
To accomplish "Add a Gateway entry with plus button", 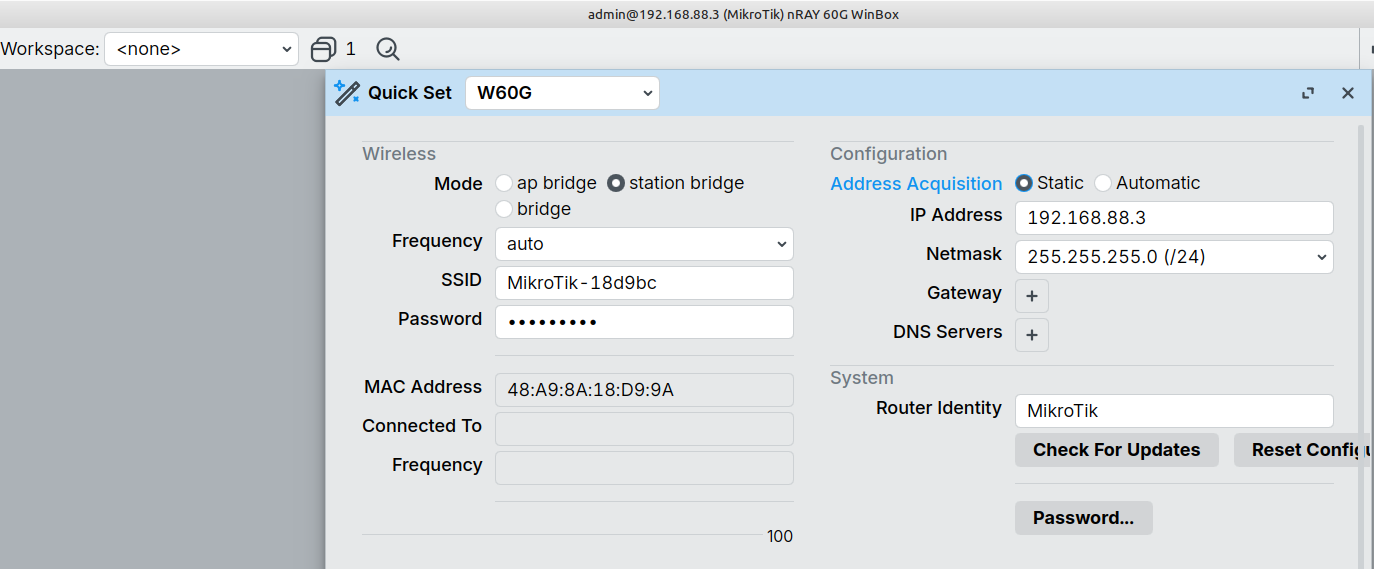I will pyautogui.click(x=1032, y=296).
